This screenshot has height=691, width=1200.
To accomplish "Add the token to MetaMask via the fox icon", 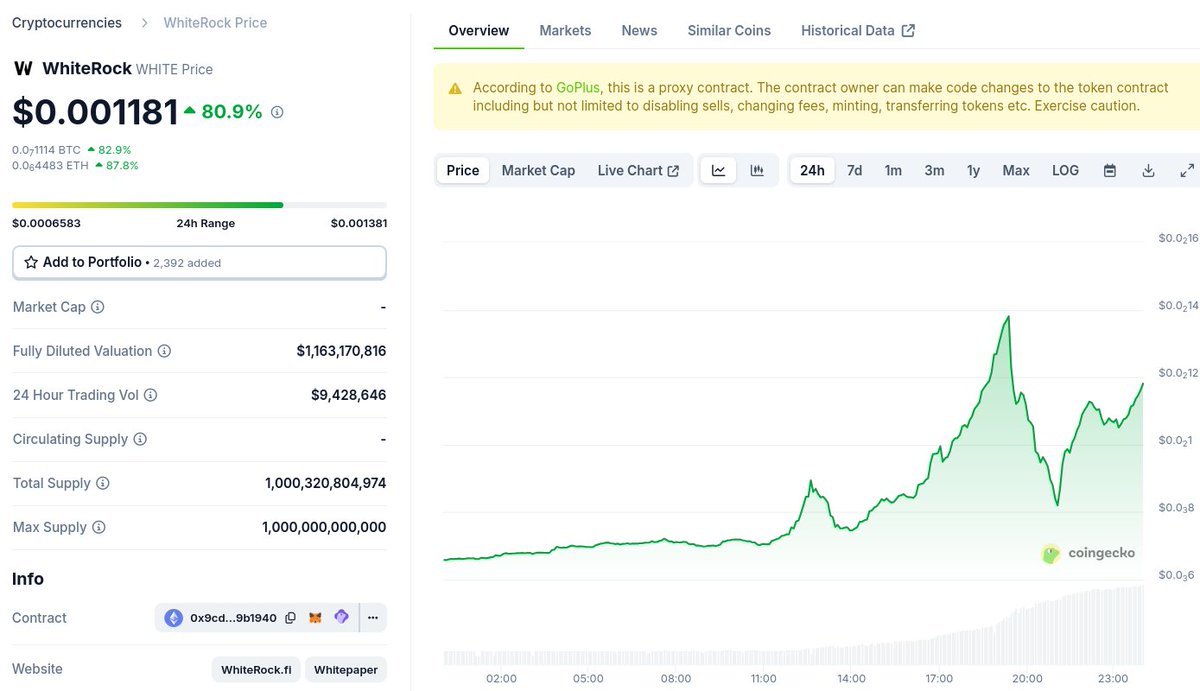I will click(315, 618).
